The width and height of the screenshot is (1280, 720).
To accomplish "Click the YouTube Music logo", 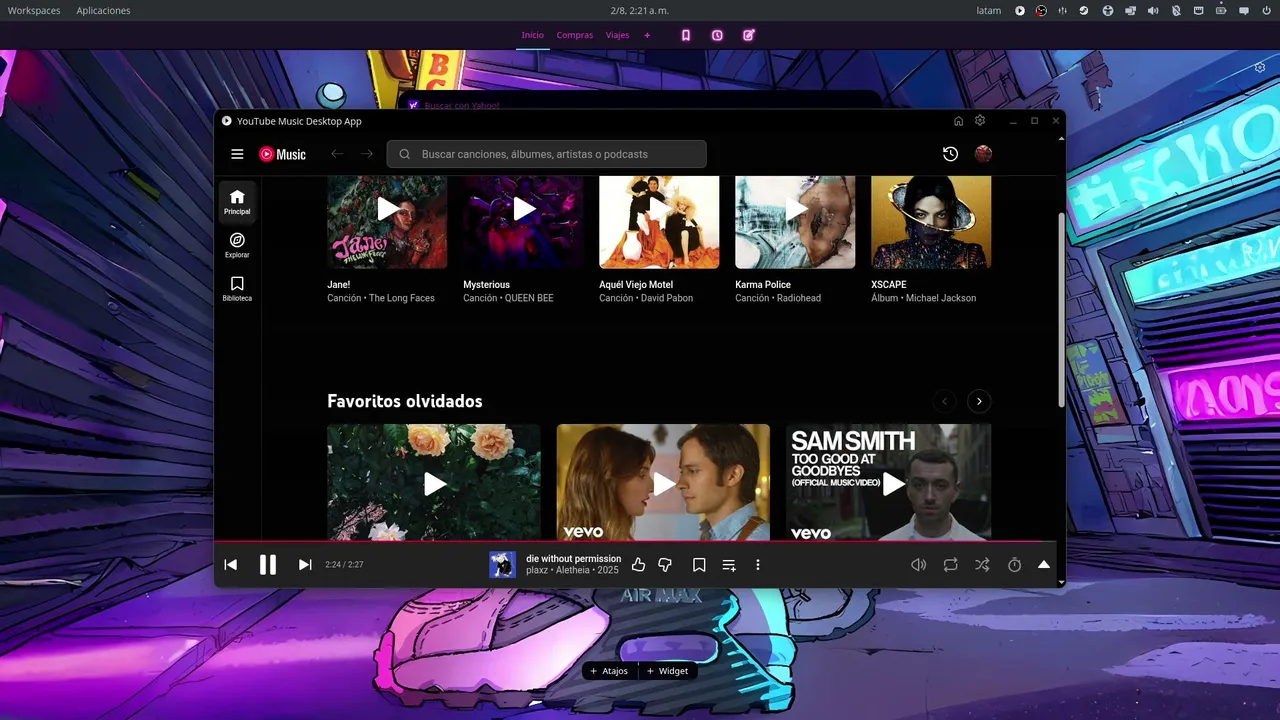I will pyautogui.click(x=282, y=154).
